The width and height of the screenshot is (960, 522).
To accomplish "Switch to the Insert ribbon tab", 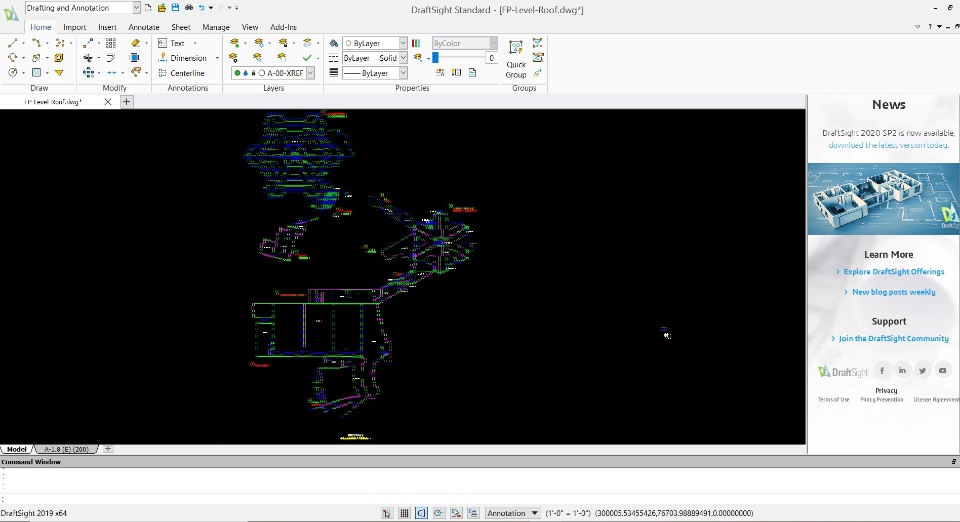I will 107,27.
